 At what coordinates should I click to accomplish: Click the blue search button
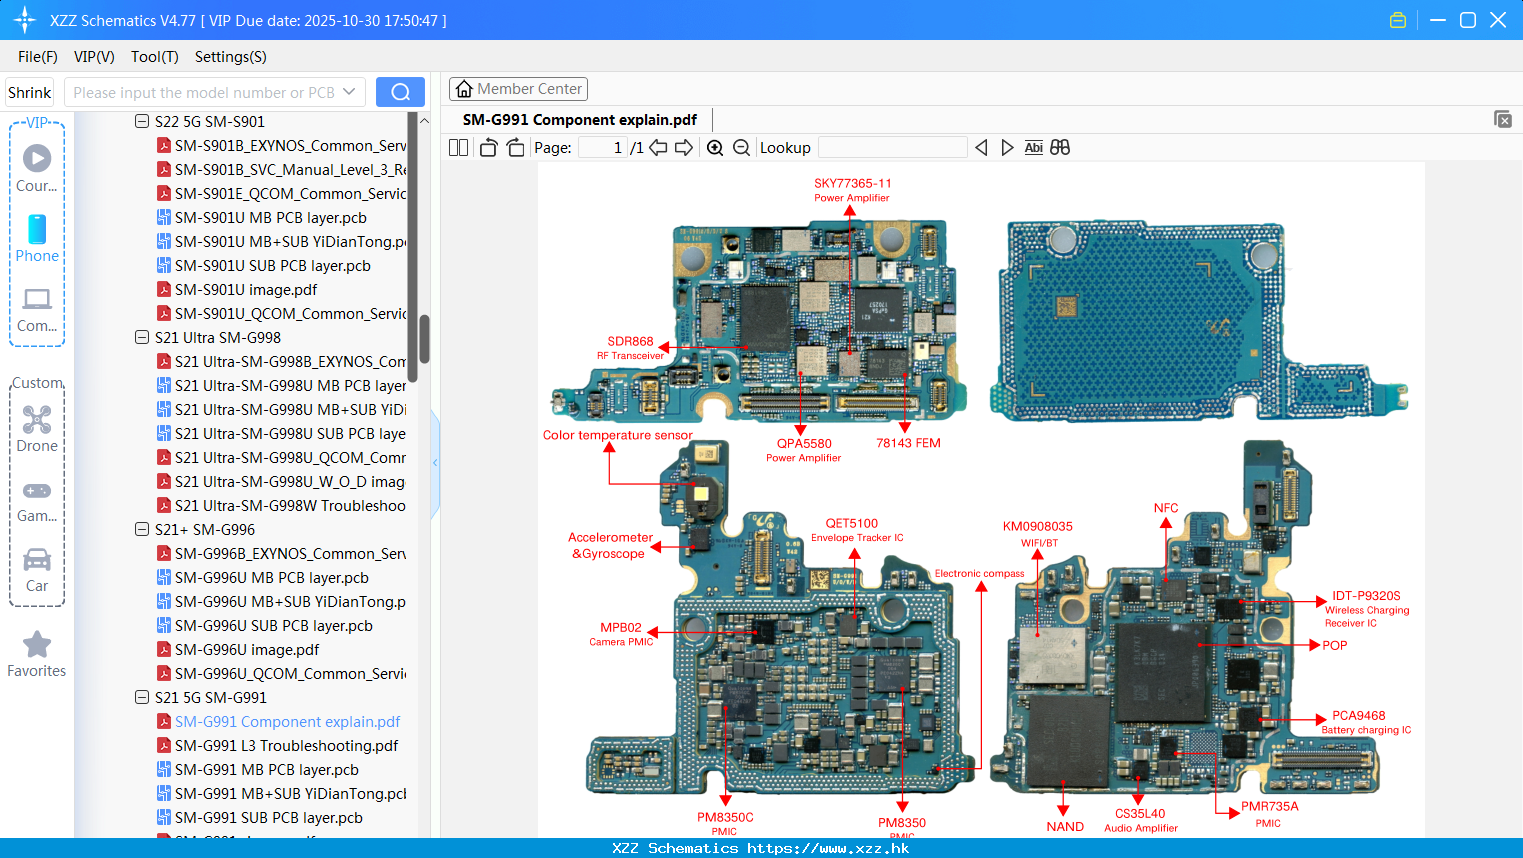(400, 92)
